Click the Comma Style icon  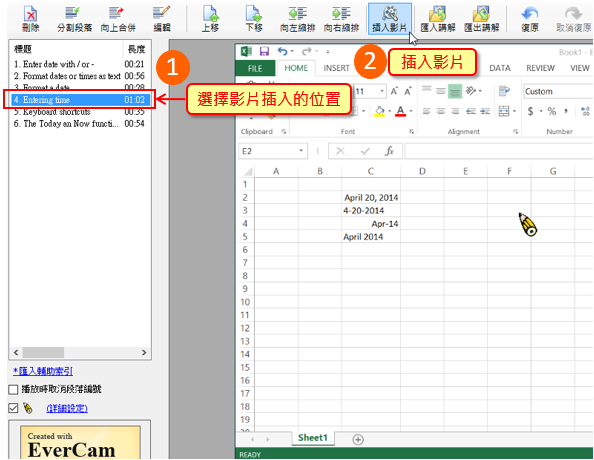[x=566, y=111]
